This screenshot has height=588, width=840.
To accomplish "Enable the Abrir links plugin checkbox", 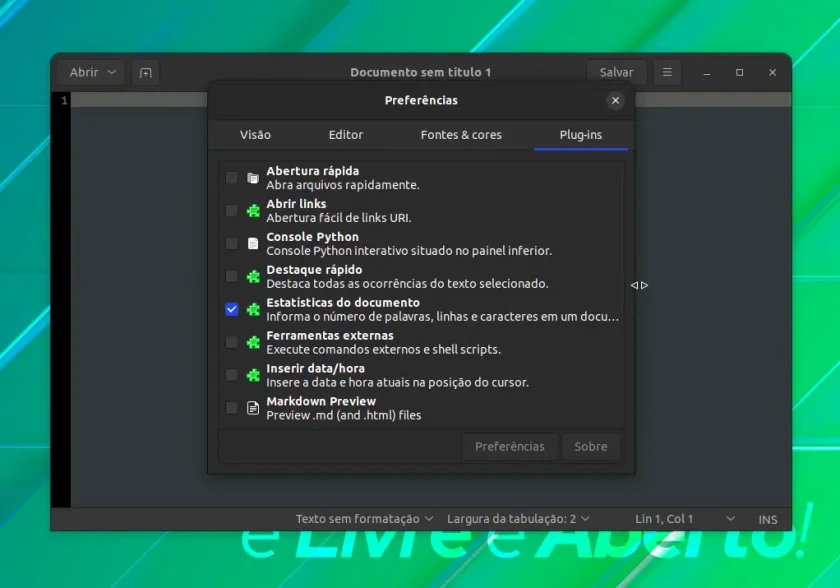I will click(231, 210).
